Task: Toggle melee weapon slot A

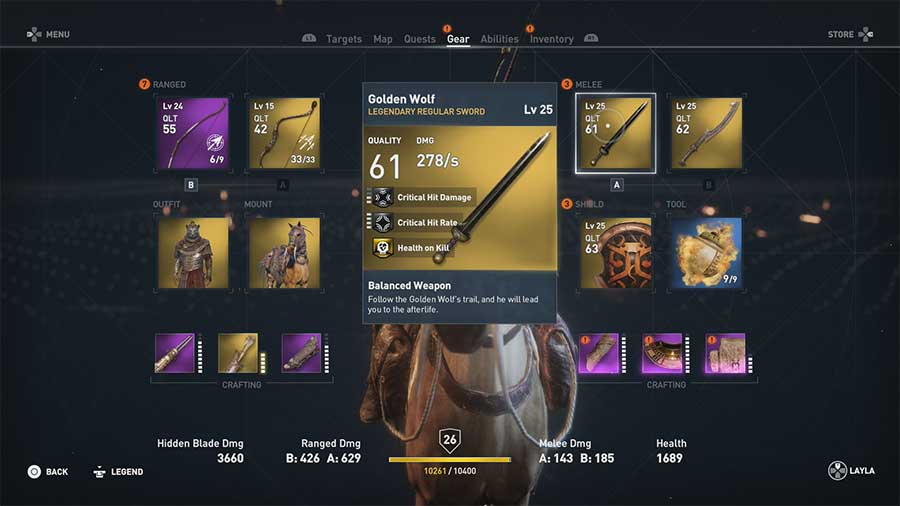Action: 616,185
